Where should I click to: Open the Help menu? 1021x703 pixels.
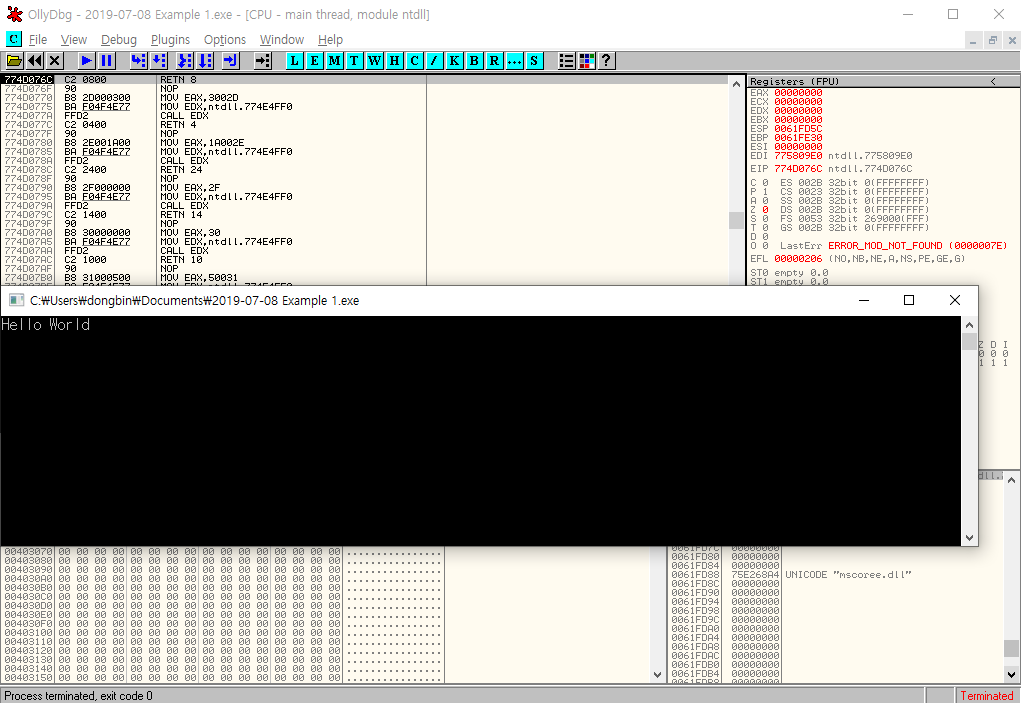pyautogui.click(x=330, y=40)
